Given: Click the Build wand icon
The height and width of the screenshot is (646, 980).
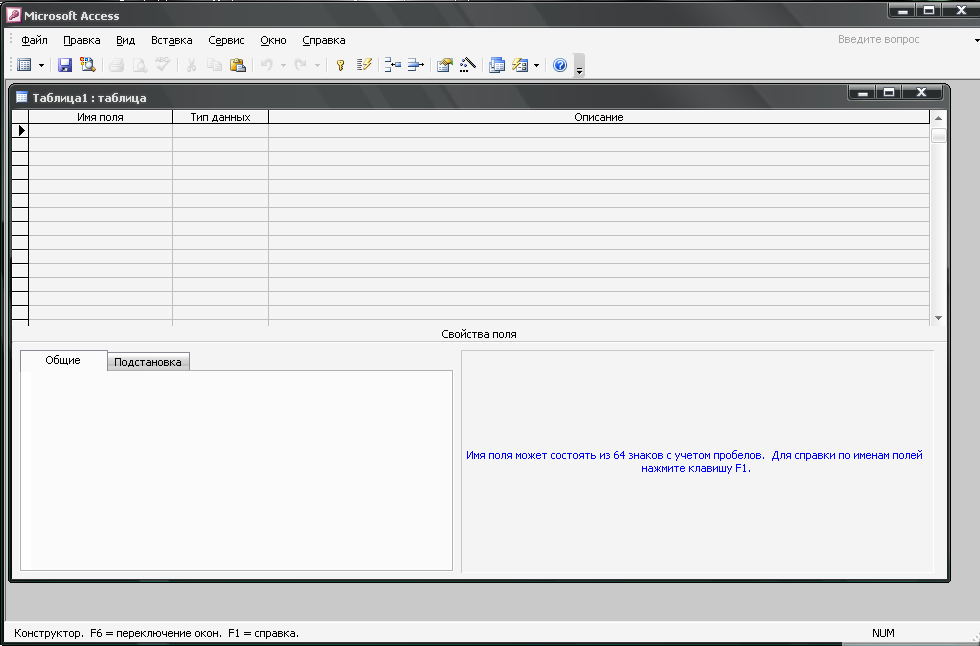Looking at the screenshot, I should coord(468,65).
